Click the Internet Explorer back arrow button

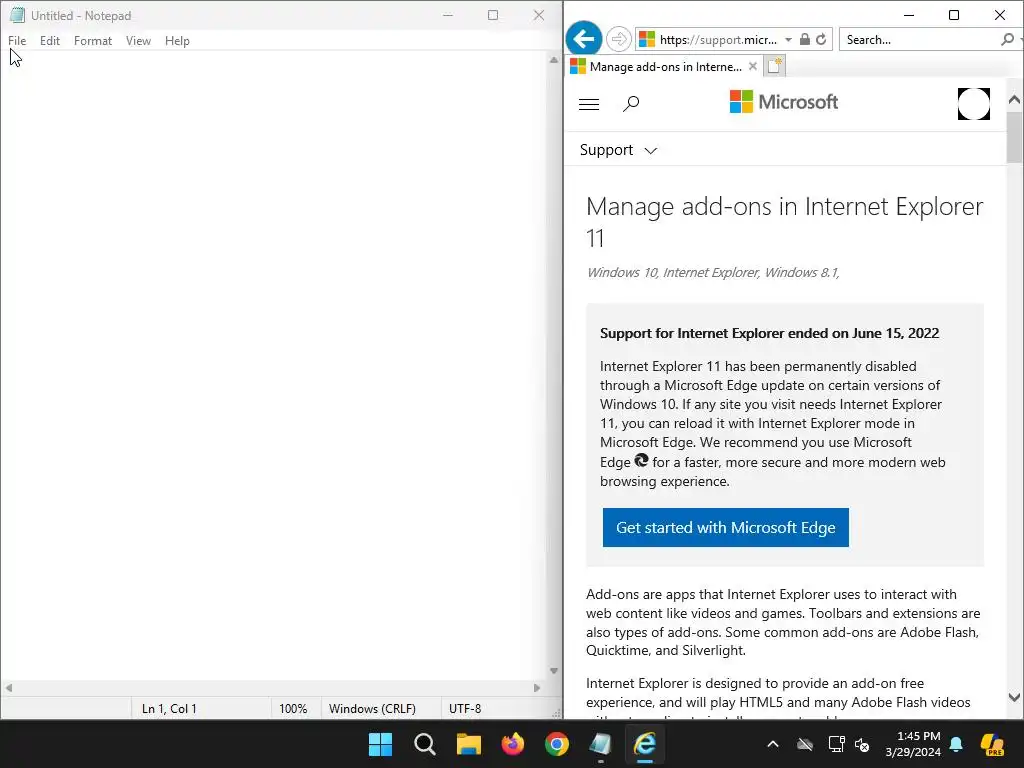[584, 39]
